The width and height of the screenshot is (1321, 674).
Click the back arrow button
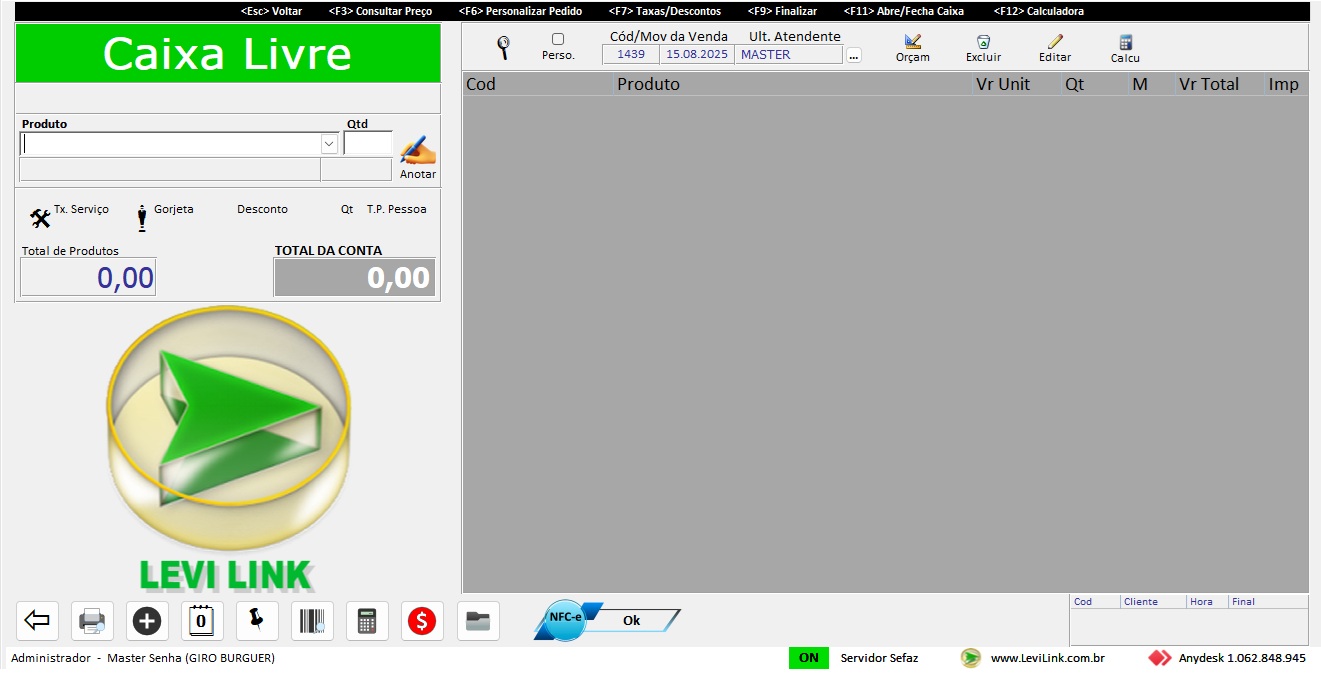[x=37, y=621]
